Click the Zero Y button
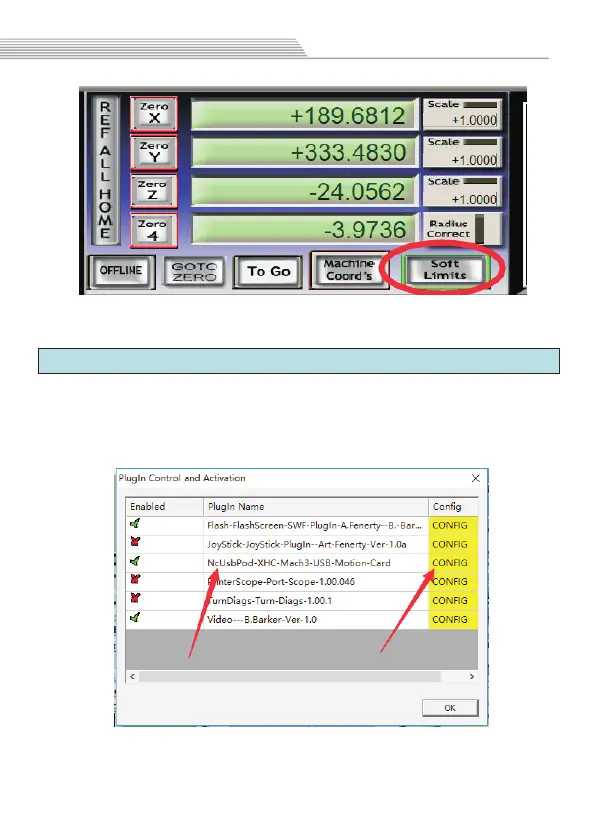The height and width of the screenshot is (839, 595). (154, 152)
